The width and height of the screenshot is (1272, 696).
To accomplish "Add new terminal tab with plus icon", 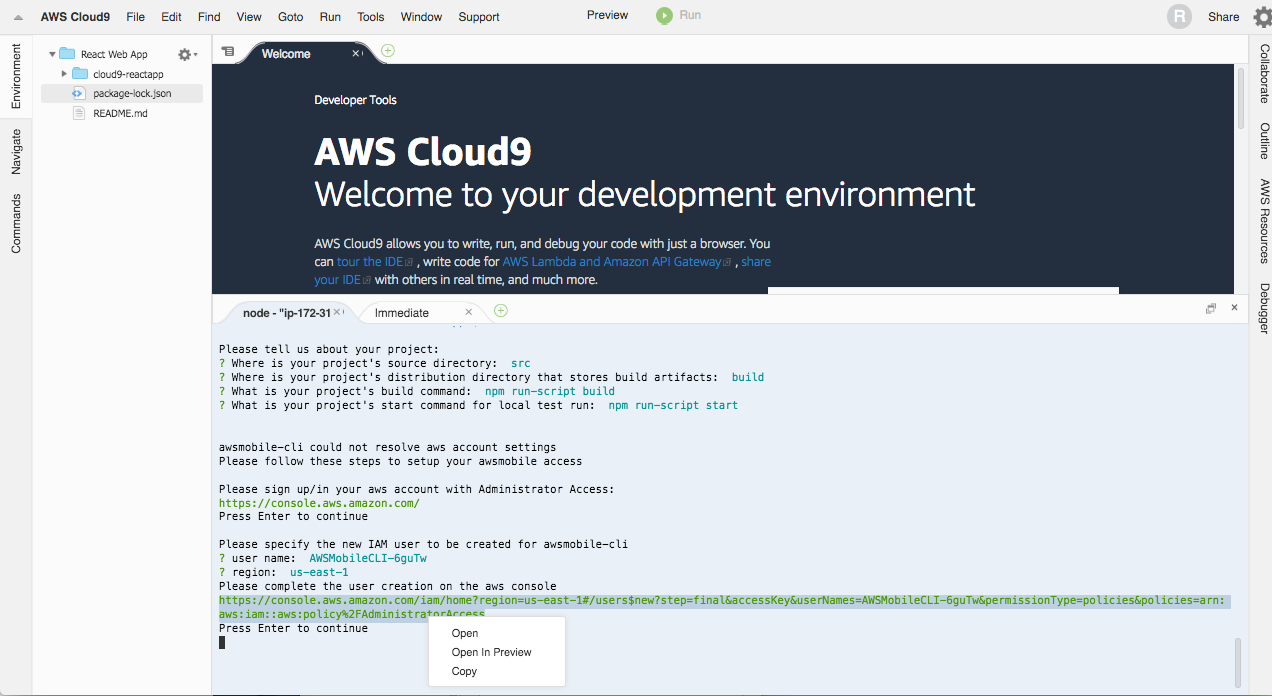I will (x=501, y=310).
